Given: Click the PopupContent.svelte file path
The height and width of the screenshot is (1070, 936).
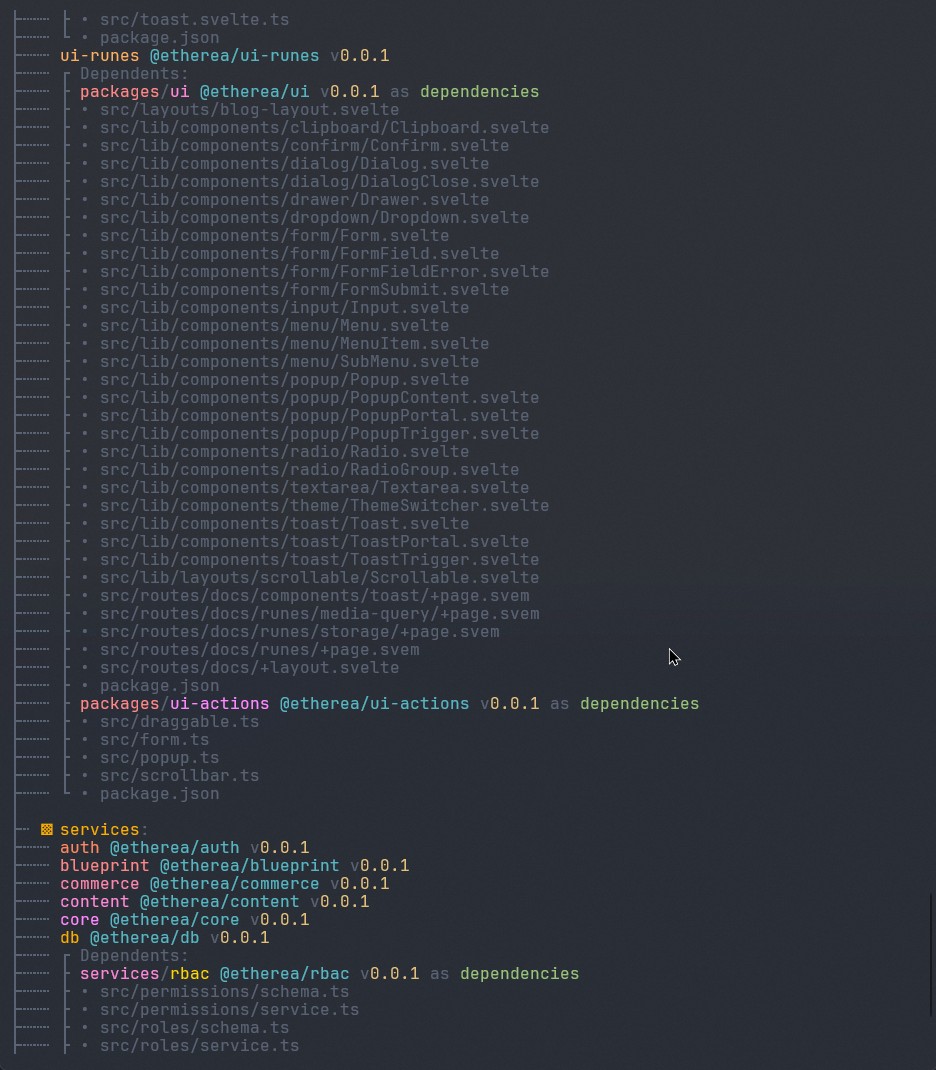Looking at the screenshot, I should click(x=319, y=398).
